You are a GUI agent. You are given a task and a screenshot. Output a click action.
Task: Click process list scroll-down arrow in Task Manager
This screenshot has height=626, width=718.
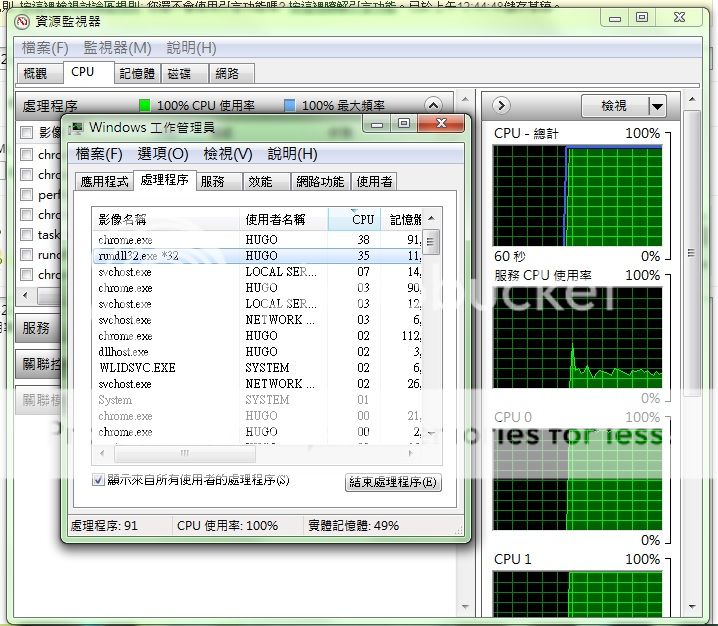pyautogui.click(x=431, y=432)
